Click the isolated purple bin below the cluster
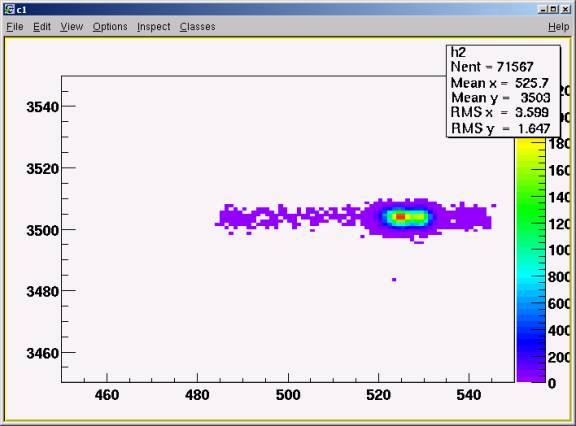Viewport: 576px width, 426px height. [x=394, y=280]
